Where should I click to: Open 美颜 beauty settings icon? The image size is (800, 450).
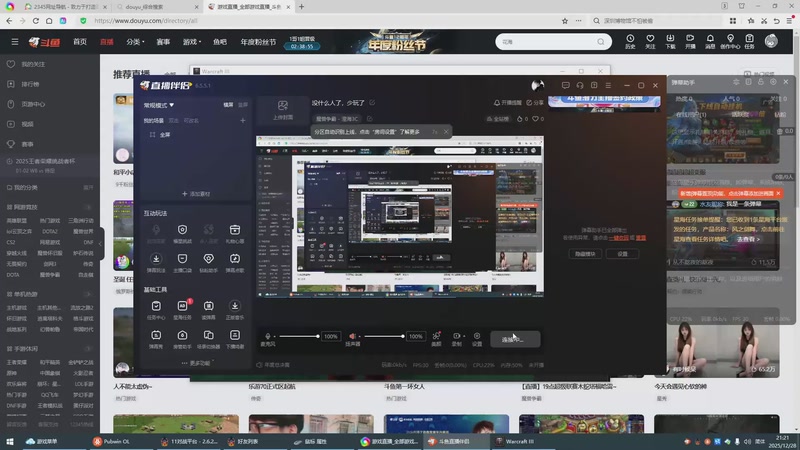tap(436, 338)
